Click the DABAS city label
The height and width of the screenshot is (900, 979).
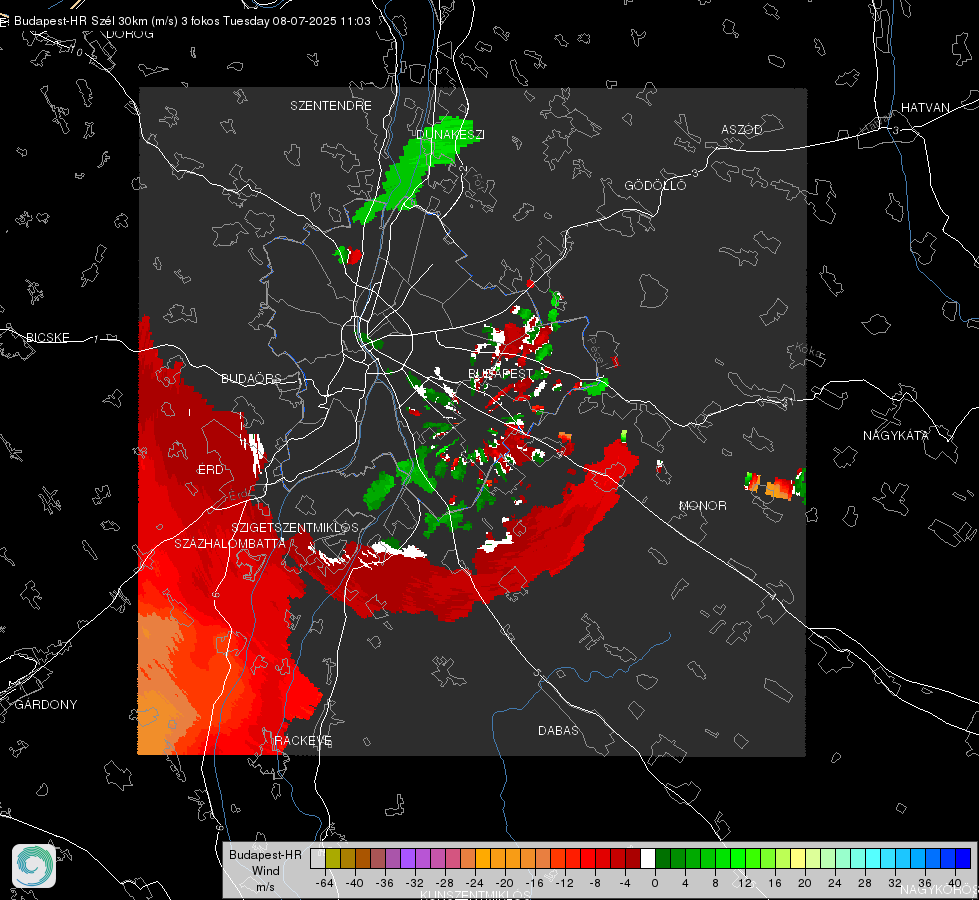pyautogui.click(x=559, y=730)
